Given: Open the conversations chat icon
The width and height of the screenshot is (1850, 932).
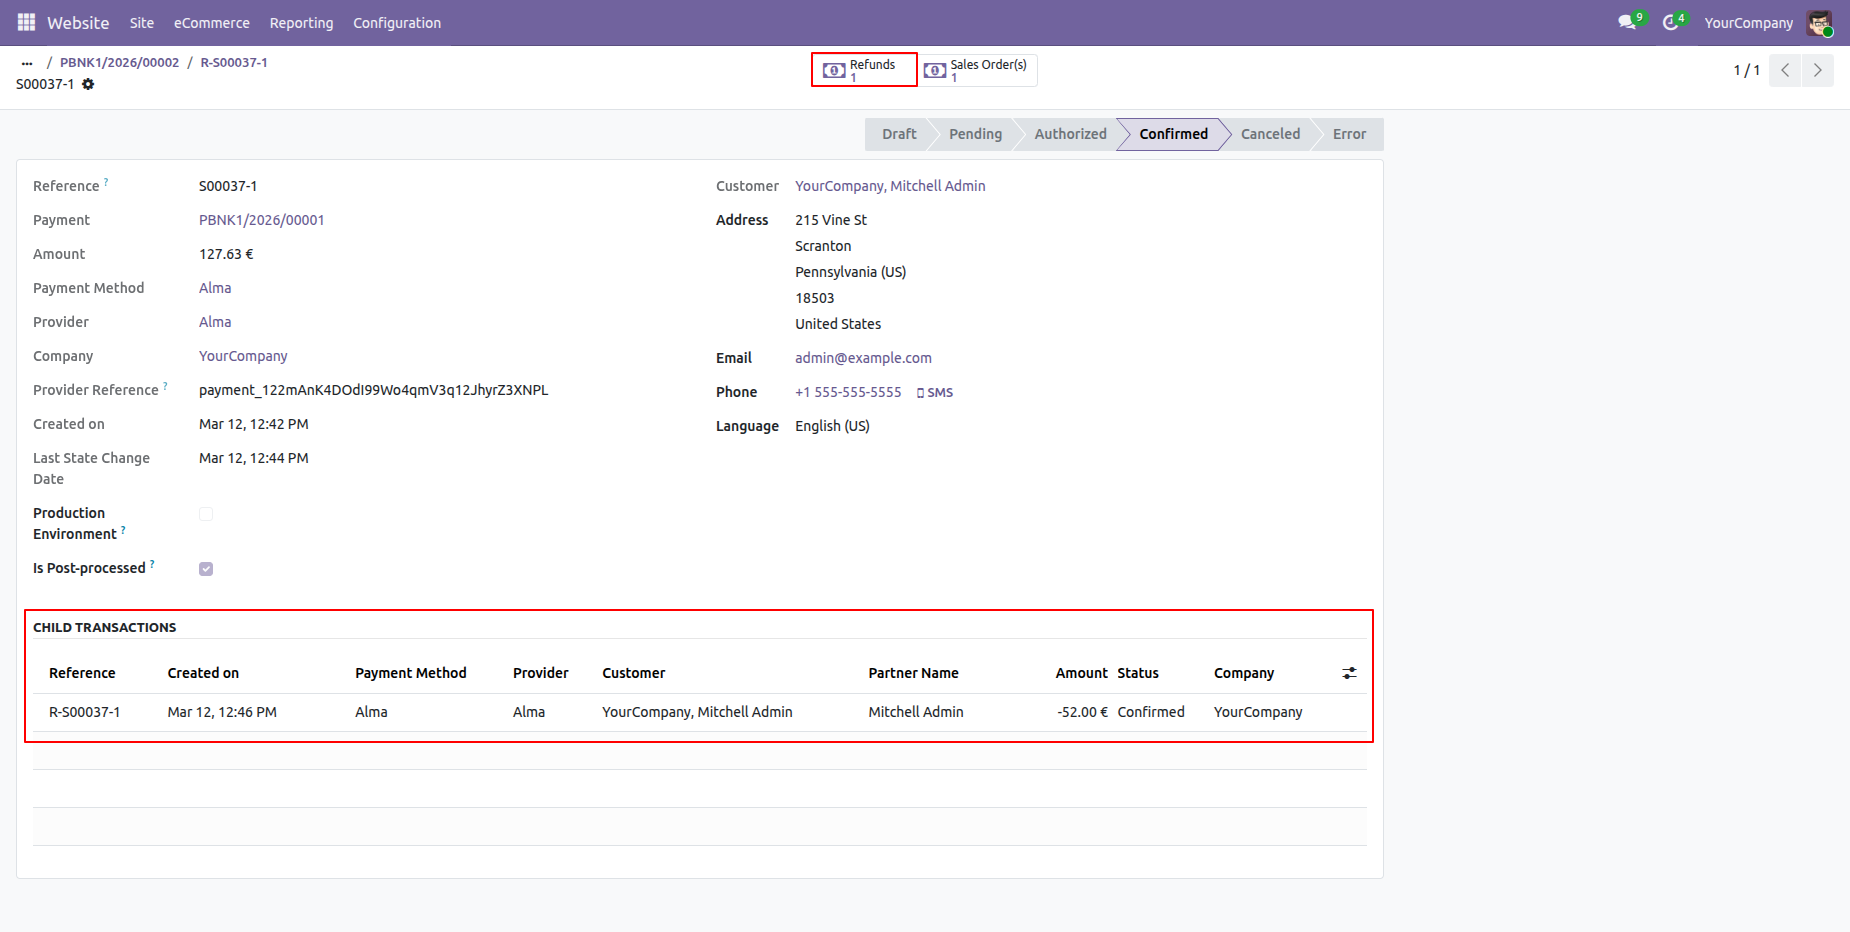Looking at the screenshot, I should click(1627, 22).
